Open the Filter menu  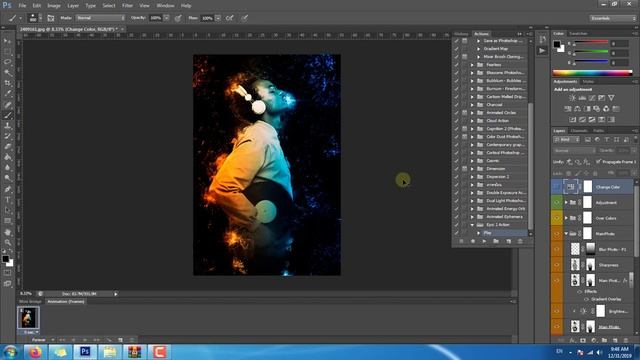coord(127,6)
